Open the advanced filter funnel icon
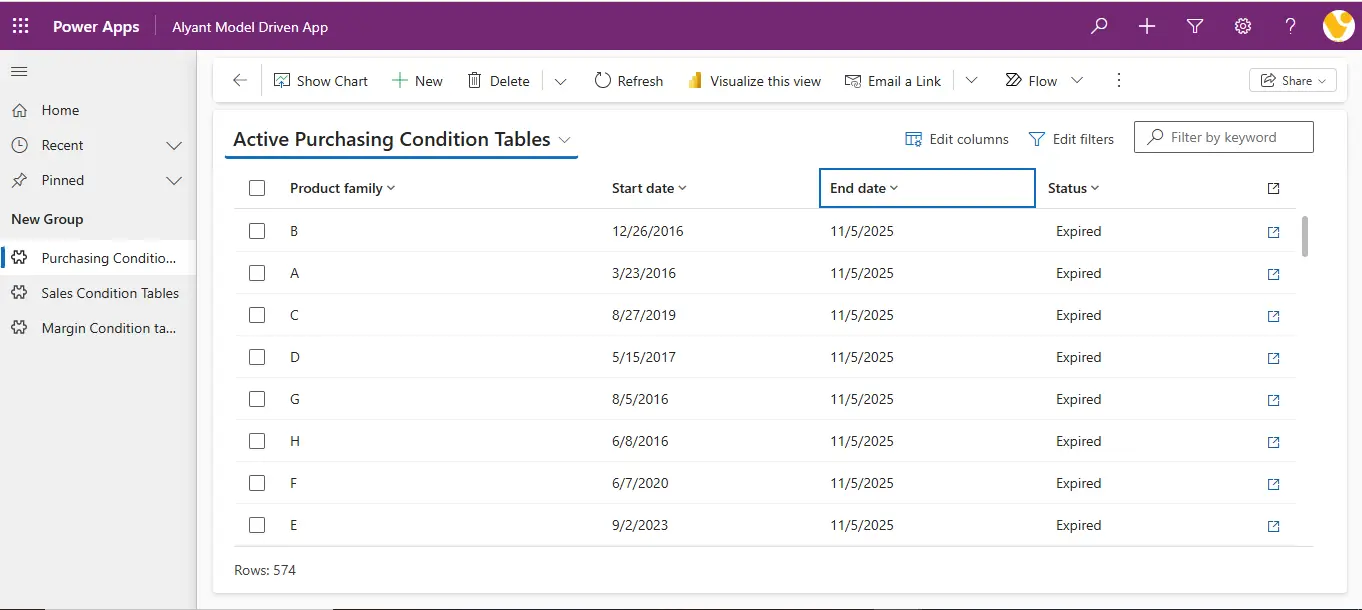The image size is (1362, 610). point(1195,27)
